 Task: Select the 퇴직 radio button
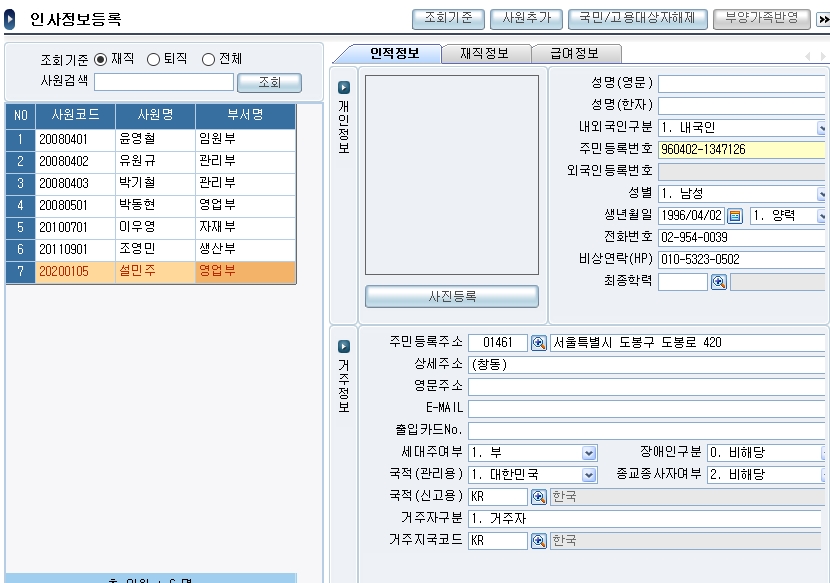[154, 60]
